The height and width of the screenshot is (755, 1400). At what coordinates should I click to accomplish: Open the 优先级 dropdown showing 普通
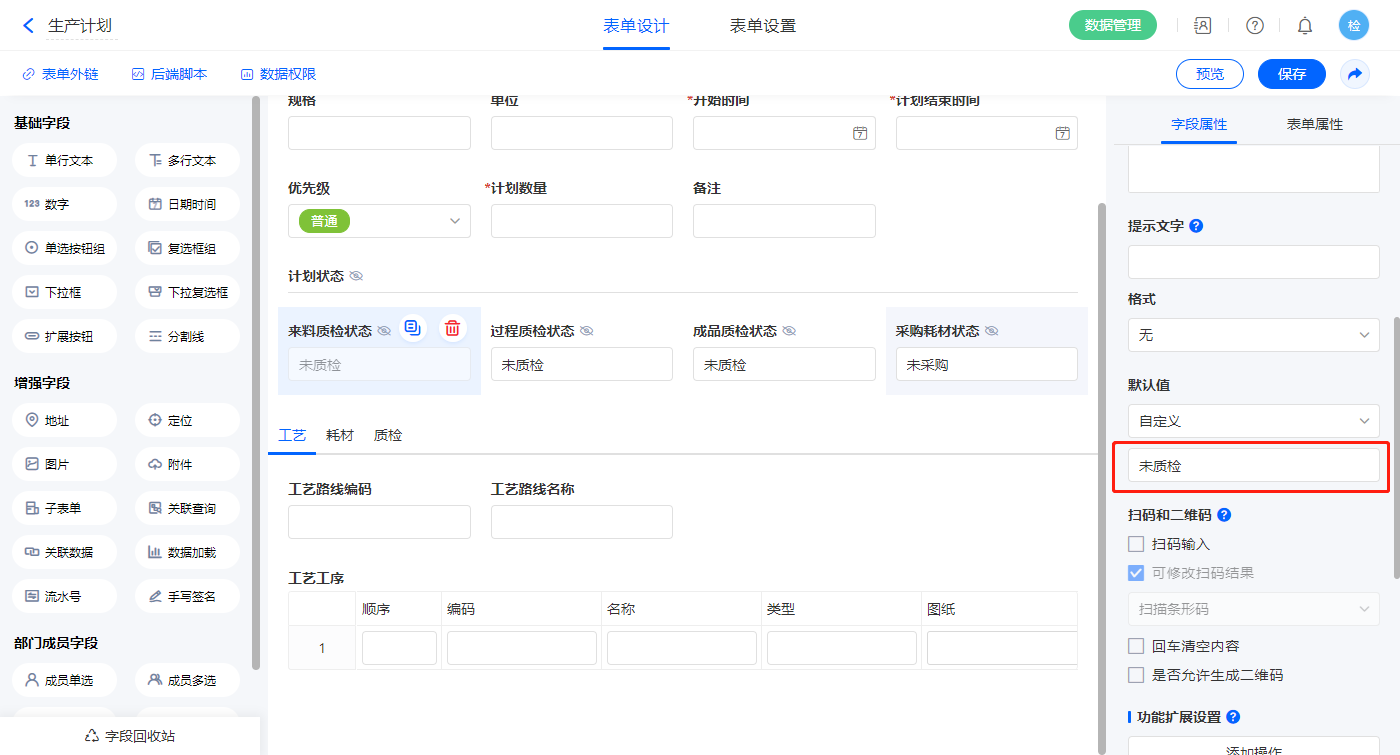pyautogui.click(x=379, y=221)
